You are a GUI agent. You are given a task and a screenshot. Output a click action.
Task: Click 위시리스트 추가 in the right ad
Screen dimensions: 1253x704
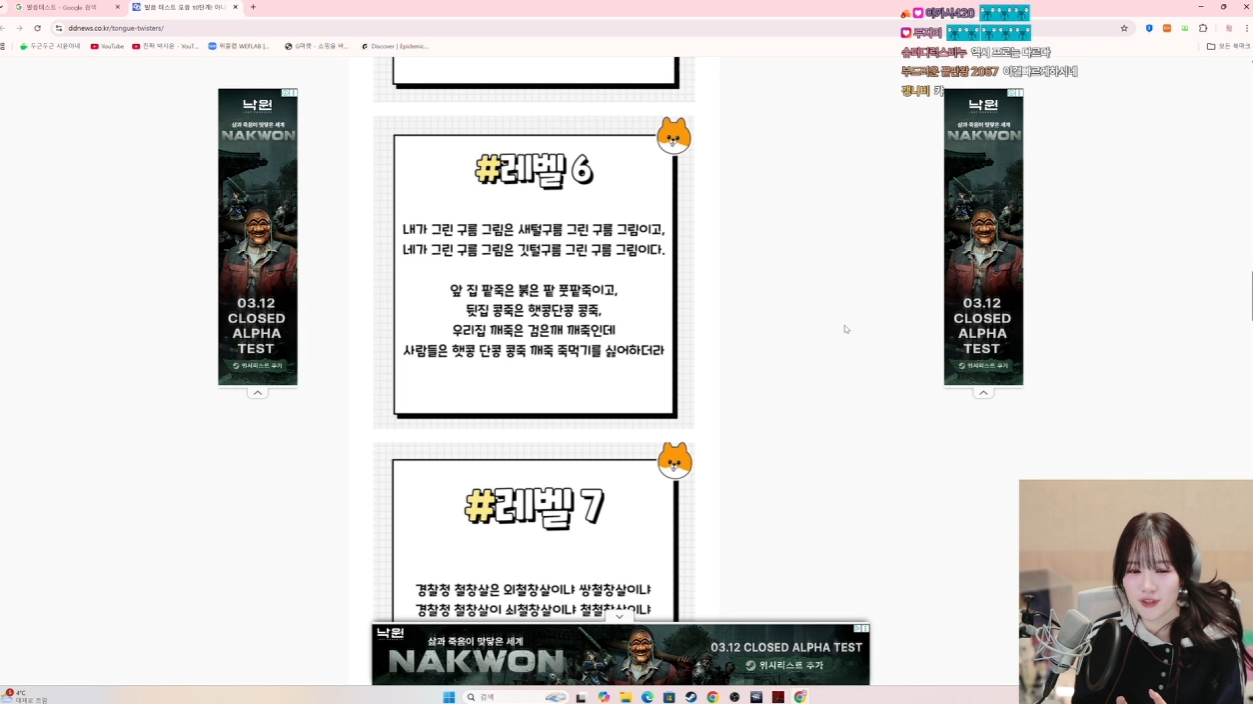click(x=983, y=366)
